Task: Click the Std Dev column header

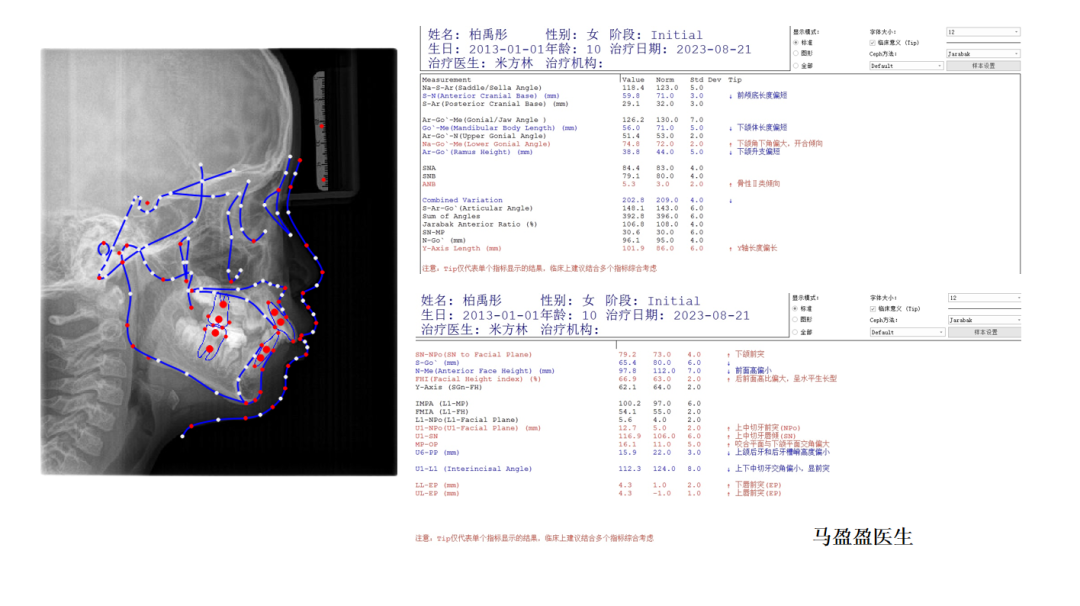Action: click(x=705, y=80)
